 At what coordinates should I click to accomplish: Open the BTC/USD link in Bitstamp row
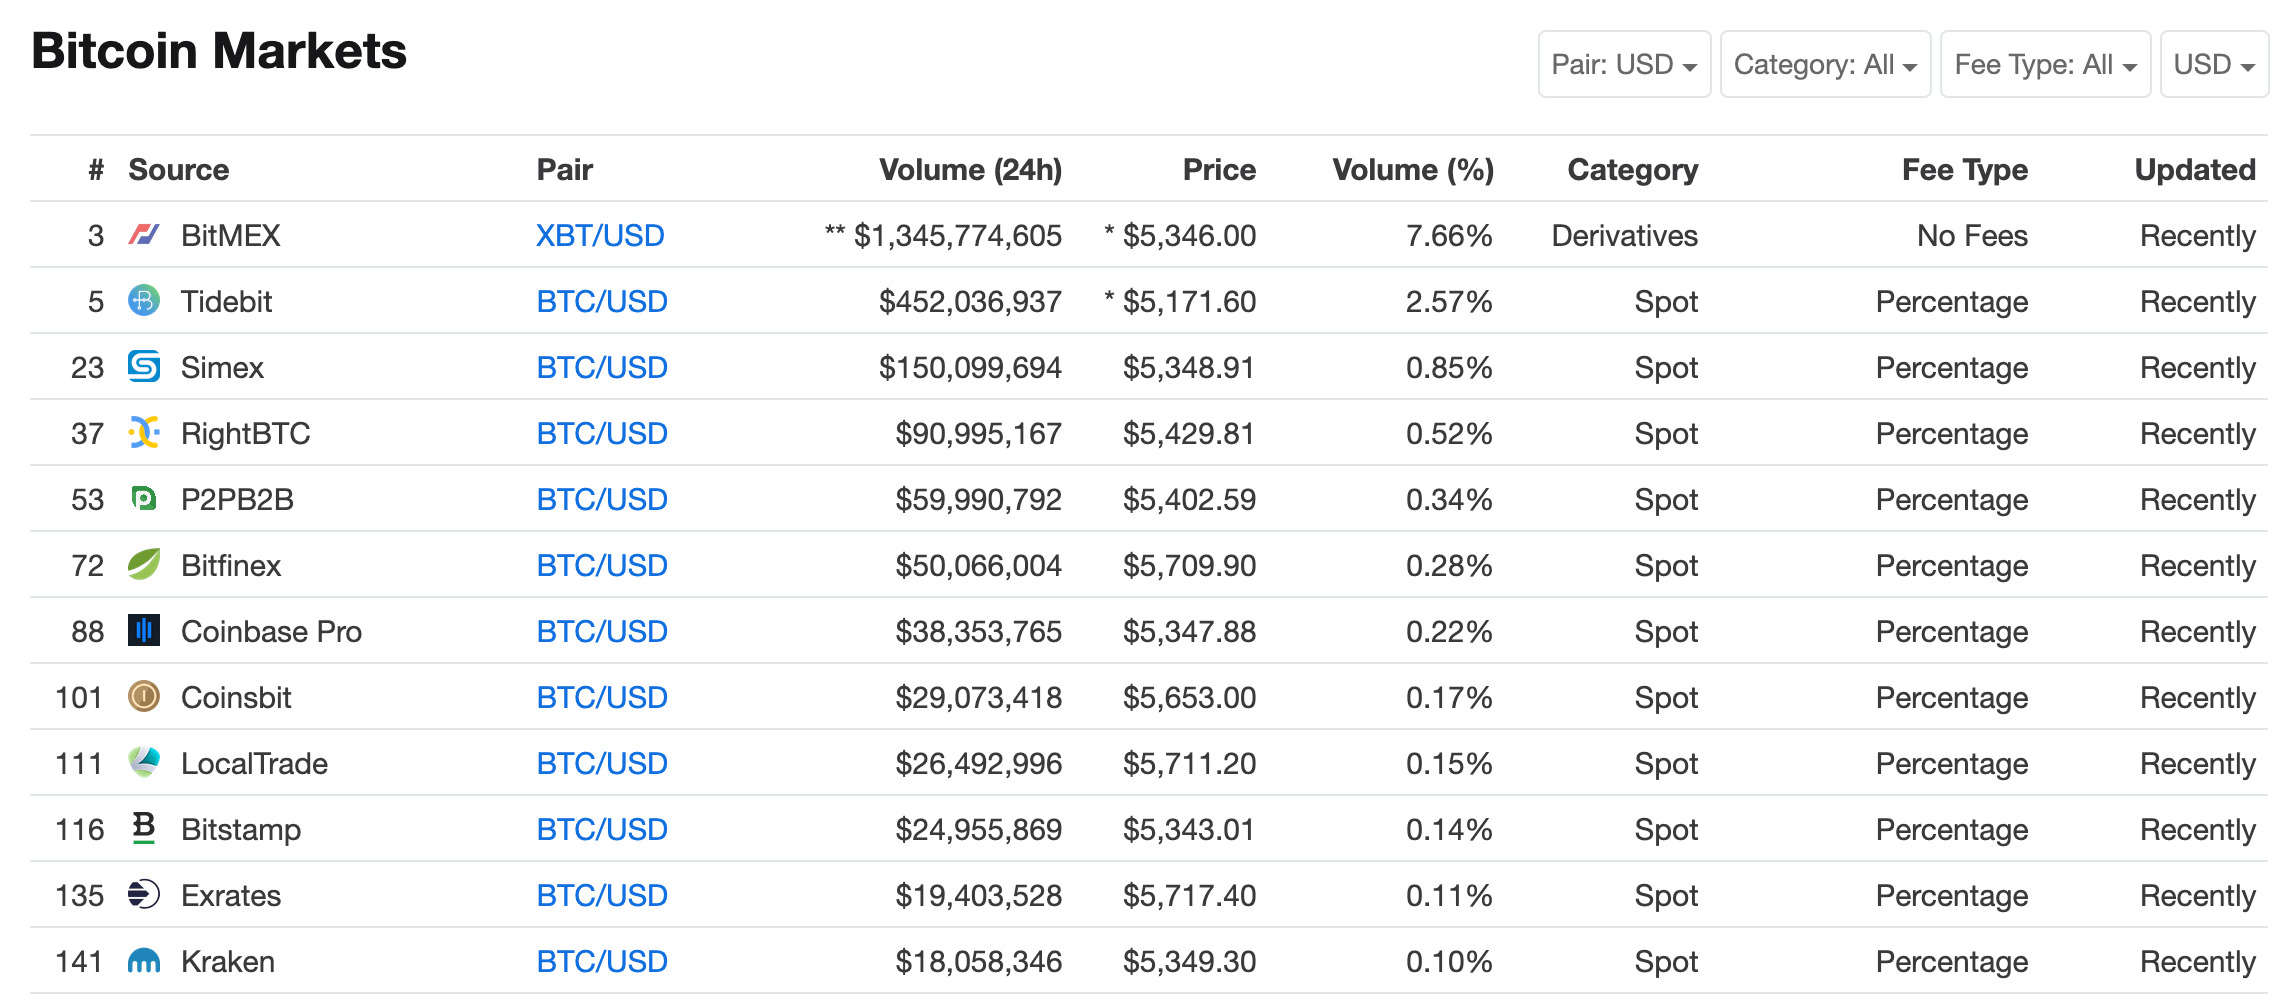[602, 829]
